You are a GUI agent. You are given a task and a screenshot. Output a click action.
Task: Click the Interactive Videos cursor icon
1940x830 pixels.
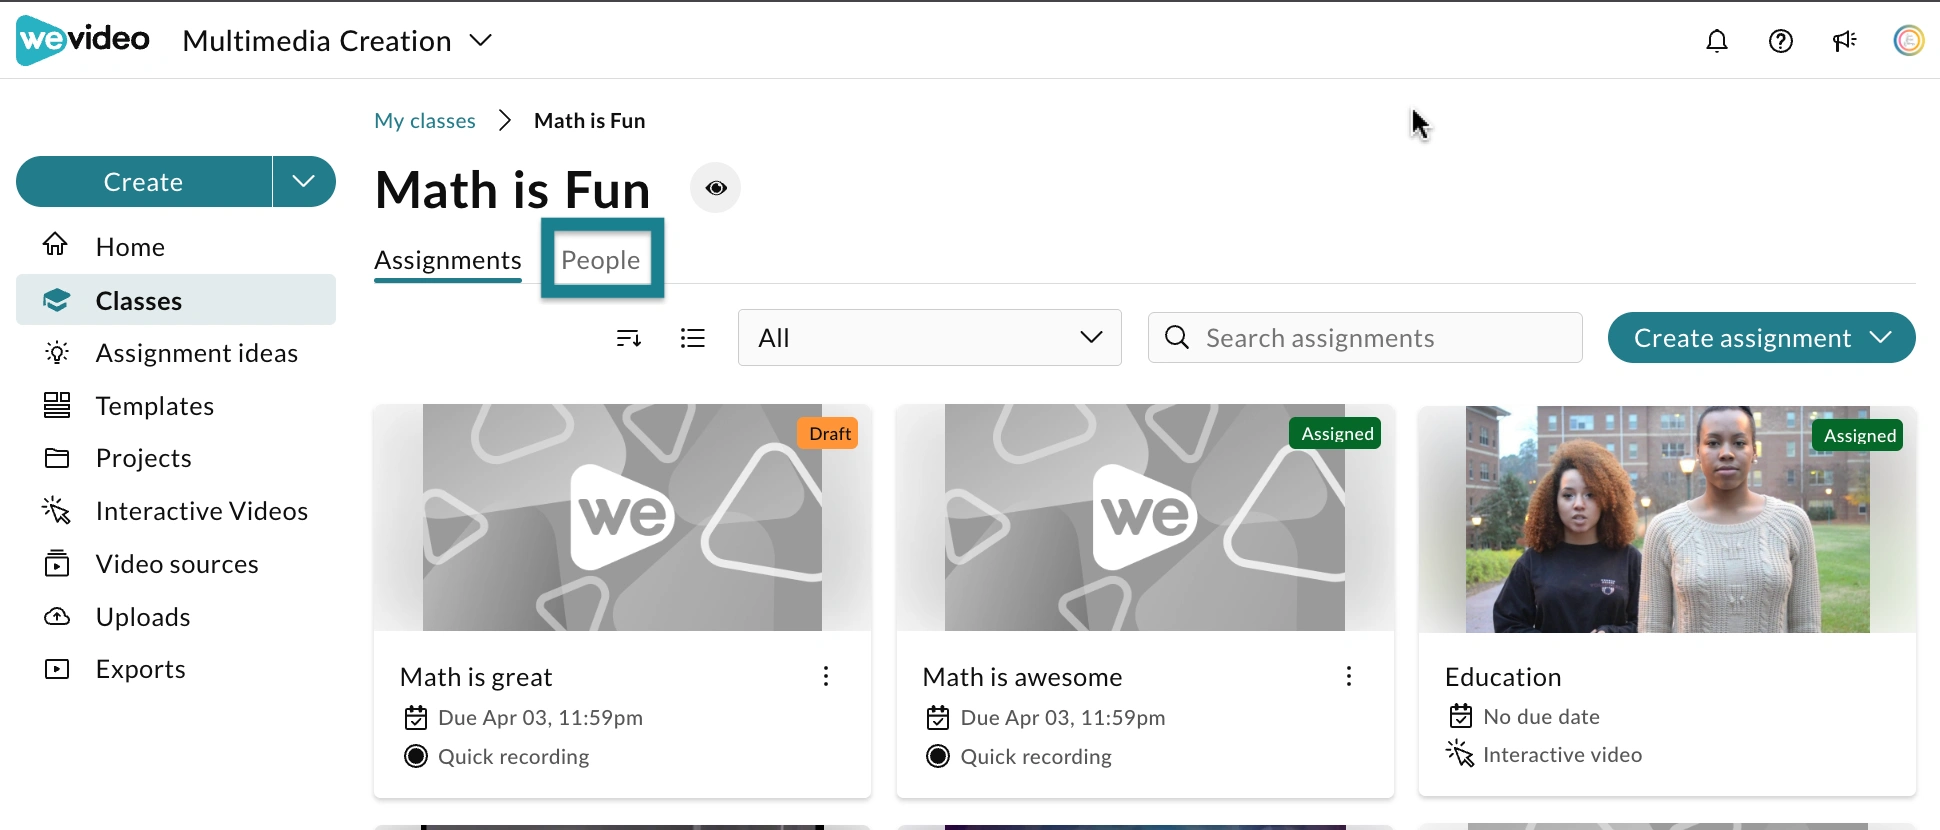coord(56,510)
